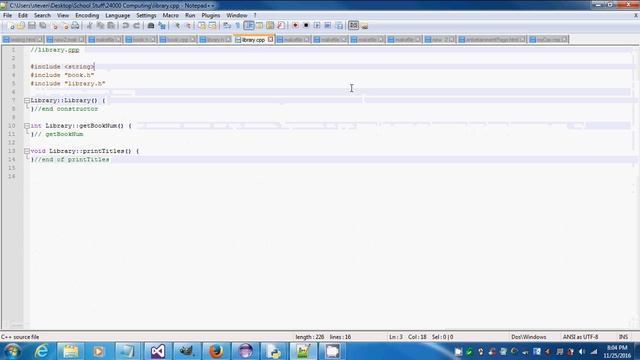Click the Print toolbar icon
This screenshot has width=640, height=360.
pos(76,26)
